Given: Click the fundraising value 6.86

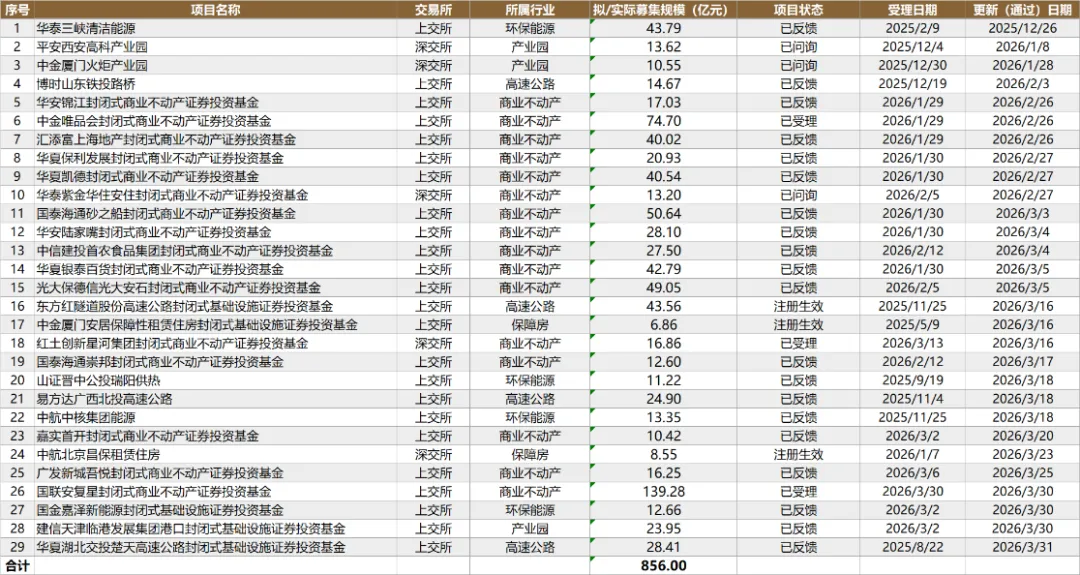Looking at the screenshot, I should point(663,325).
